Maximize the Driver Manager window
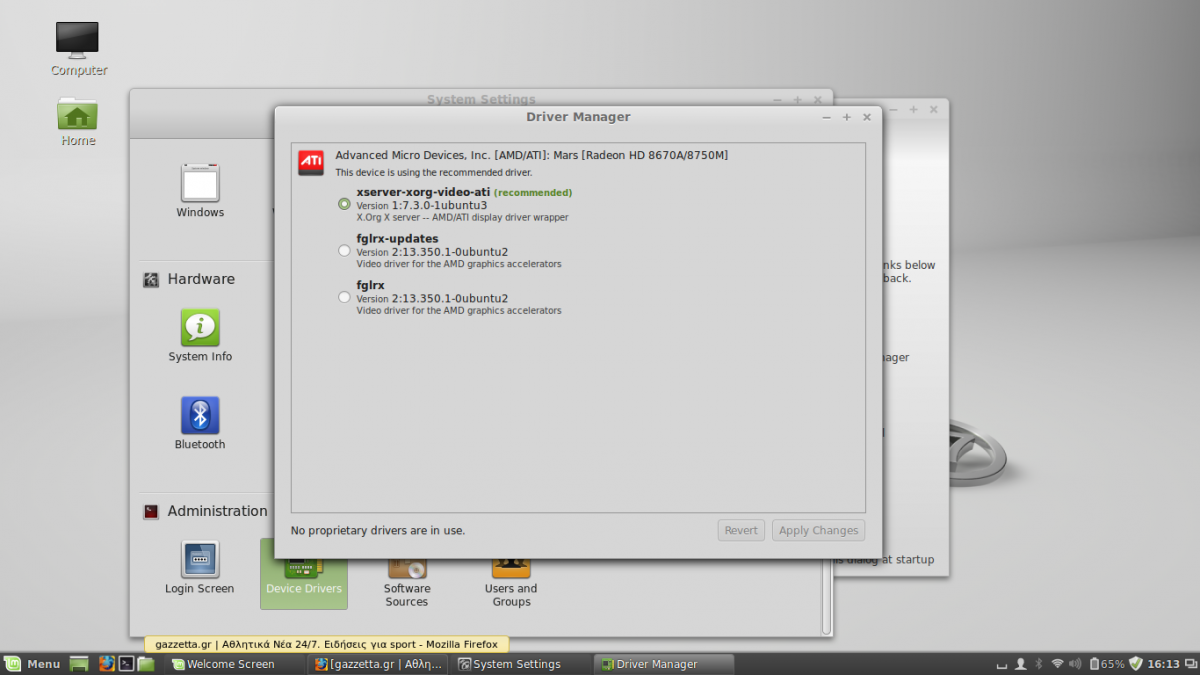 [x=846, y=117]
